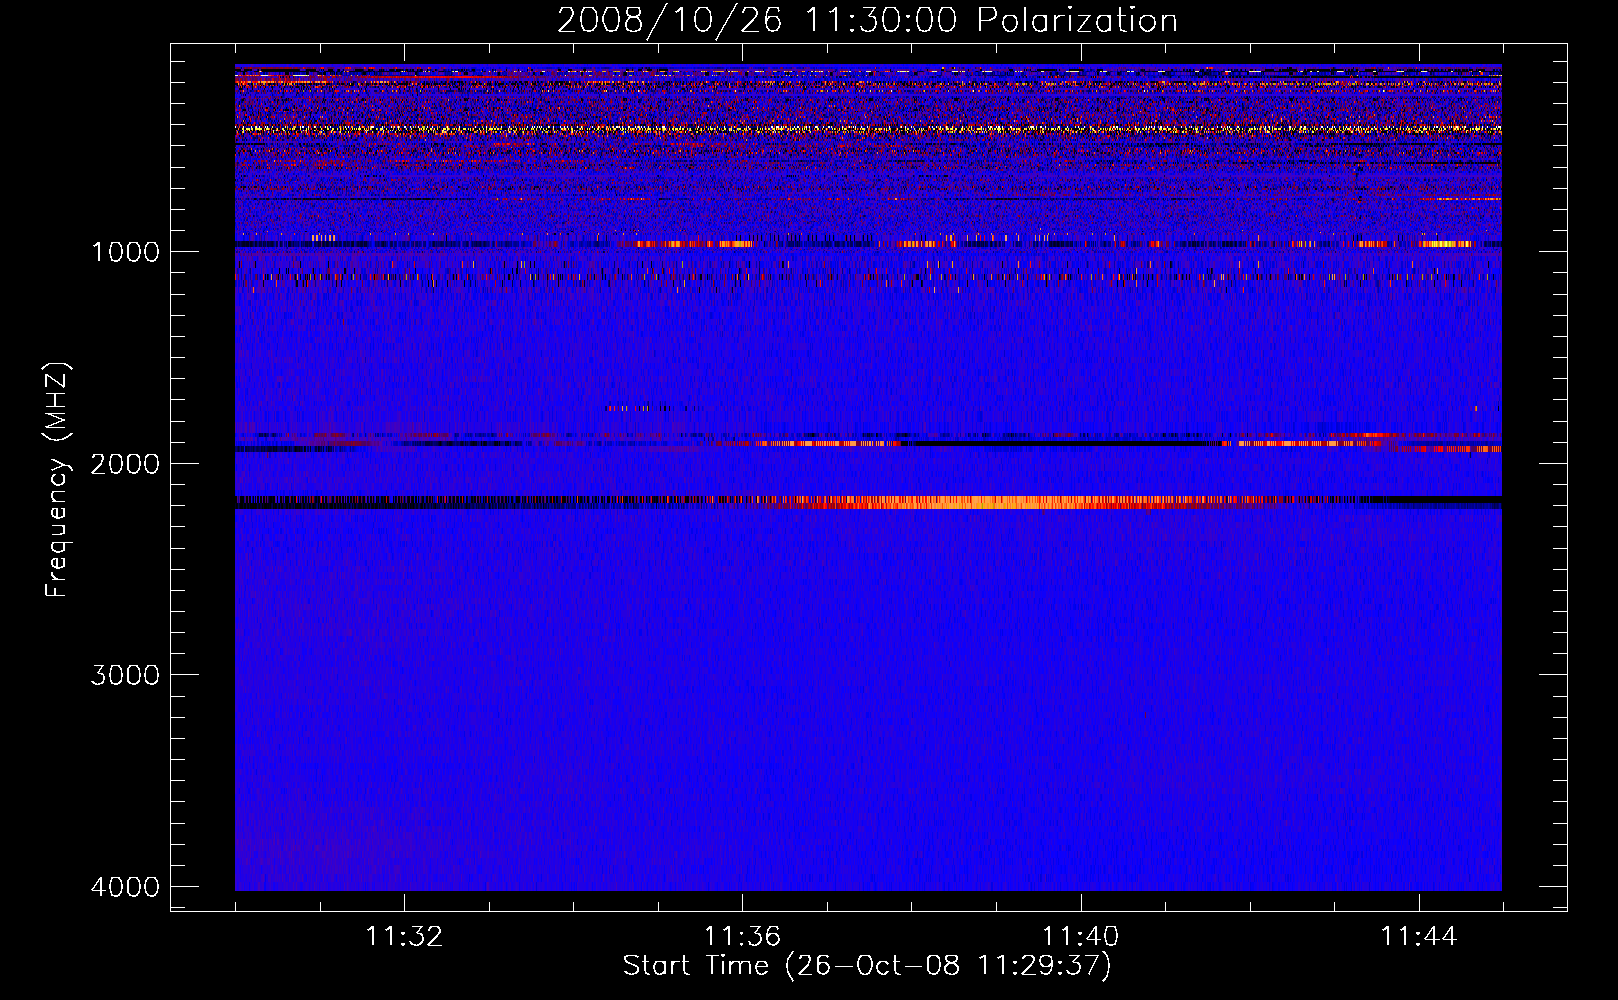The width and height of the screenshot is (1618, 1000).
Task: Click the '11:36' time tick label
Action: (x=742, y=936)
